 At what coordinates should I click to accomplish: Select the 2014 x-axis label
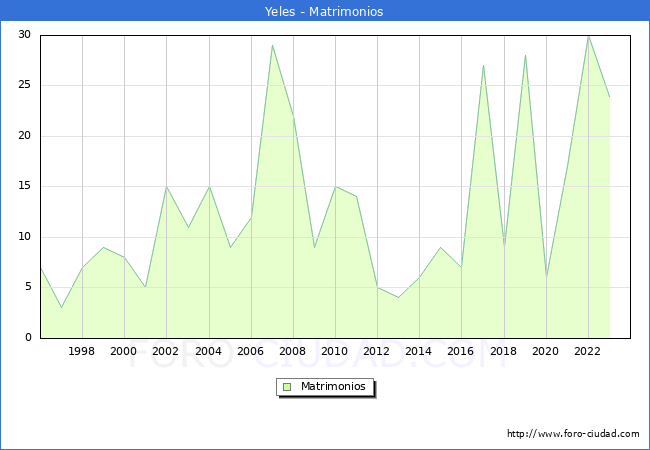point(419,351)
